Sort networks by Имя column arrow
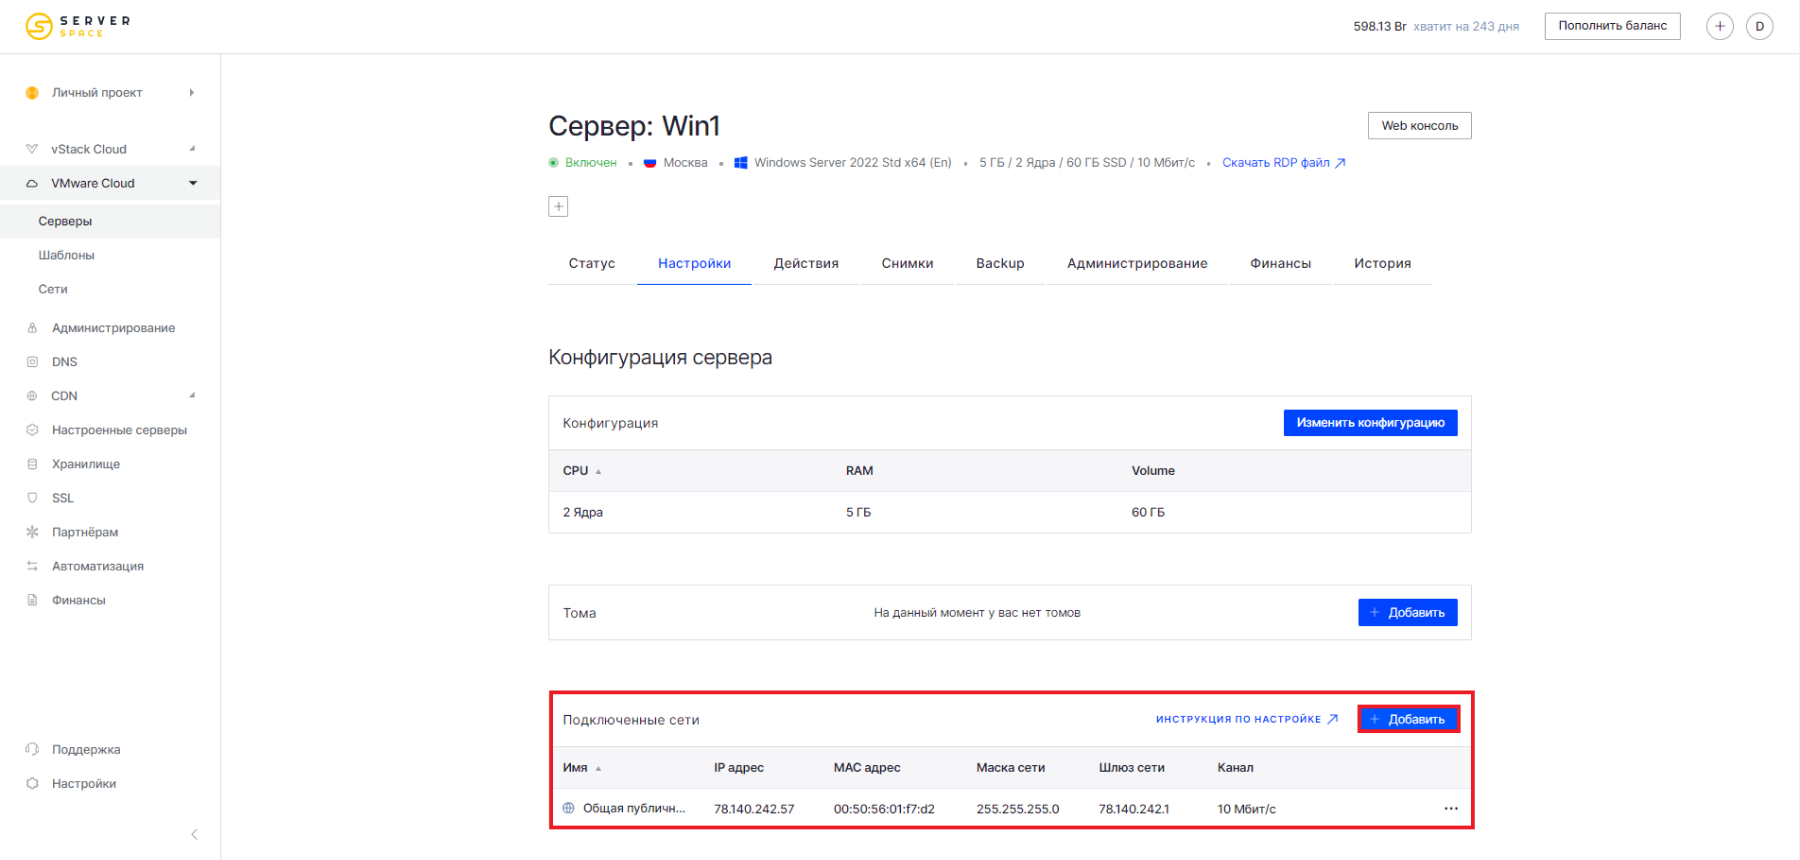The height and width of the screenshot is (860, 1800). click(598, 768)
